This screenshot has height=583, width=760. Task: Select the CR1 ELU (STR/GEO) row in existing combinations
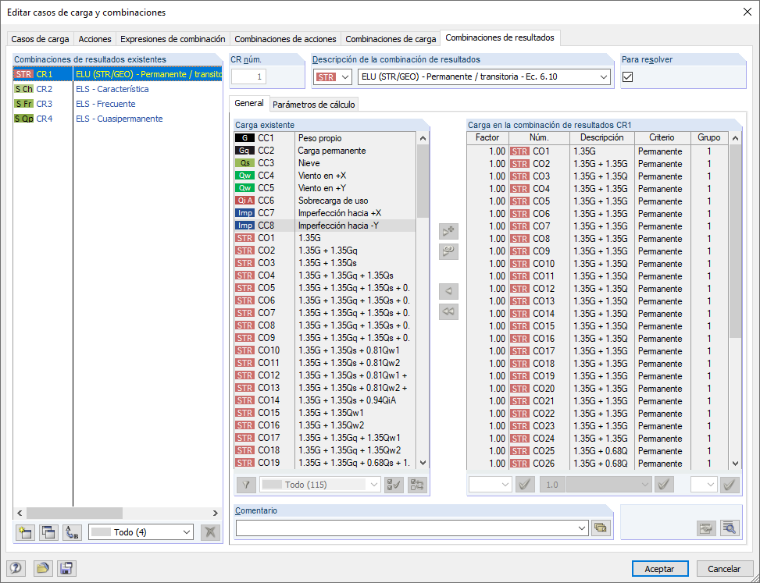[117, 74]
